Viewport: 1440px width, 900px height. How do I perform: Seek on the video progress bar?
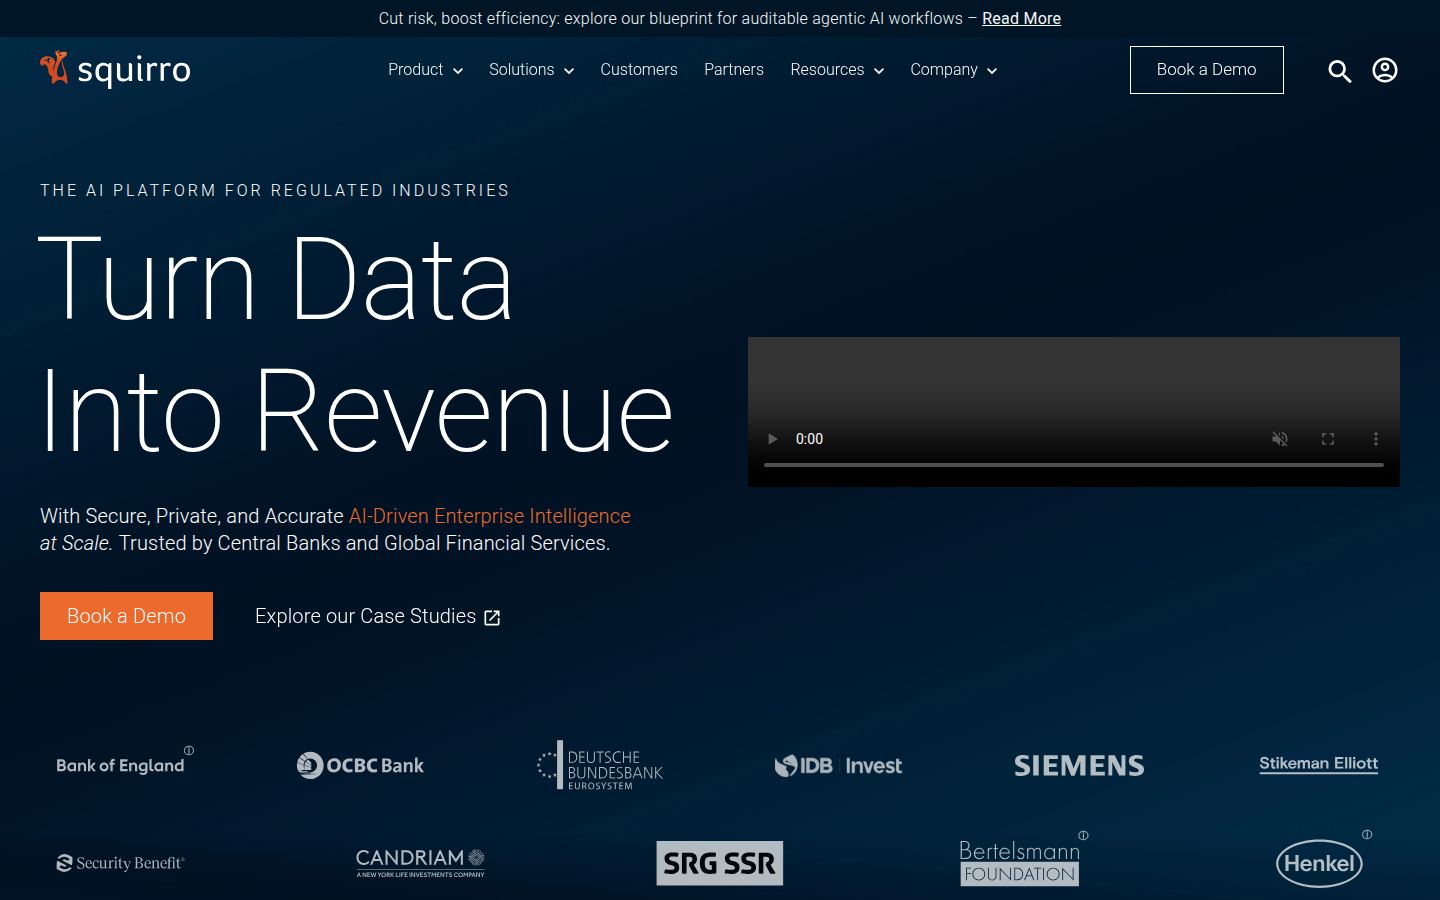click(x=1073, y=465)
